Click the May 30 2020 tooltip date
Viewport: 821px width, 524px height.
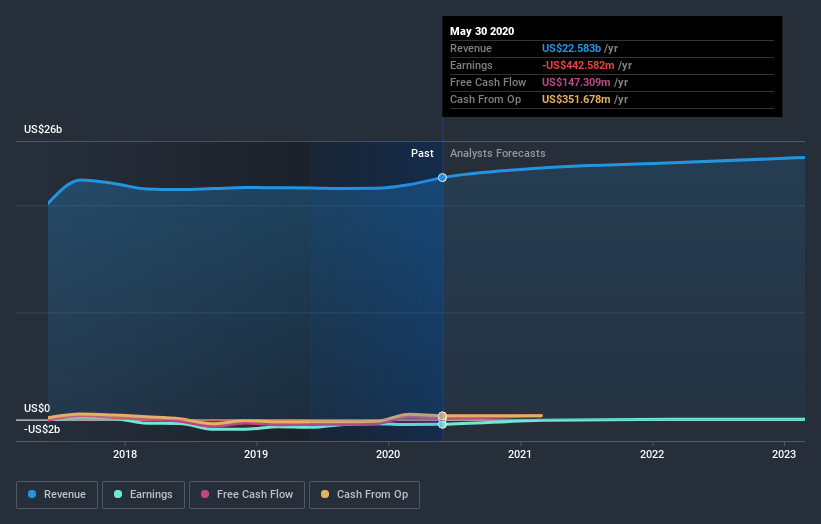click(482, 31)
